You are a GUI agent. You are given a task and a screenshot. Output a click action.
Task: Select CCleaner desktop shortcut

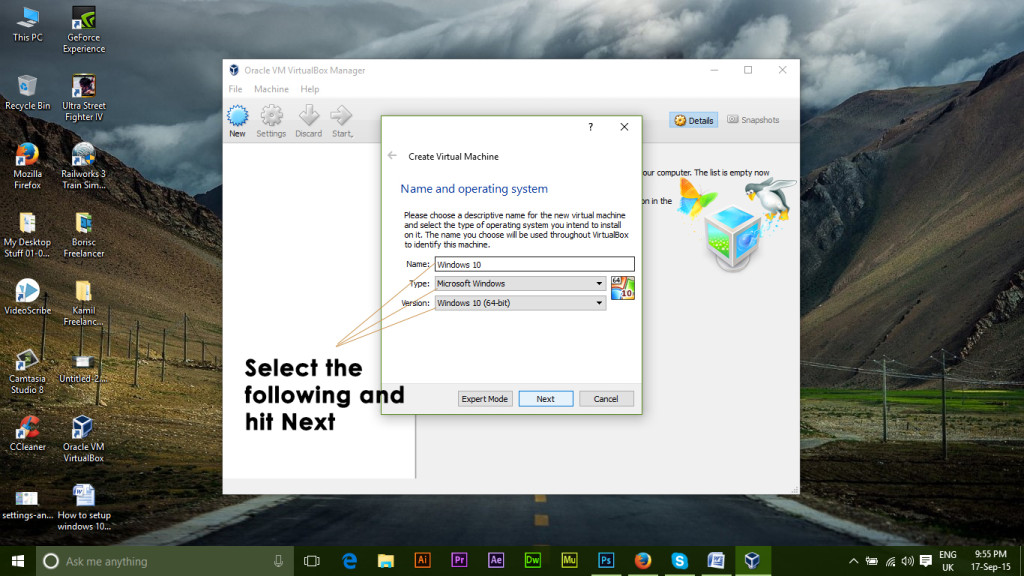pyautogui.click(x=27, y=434)
